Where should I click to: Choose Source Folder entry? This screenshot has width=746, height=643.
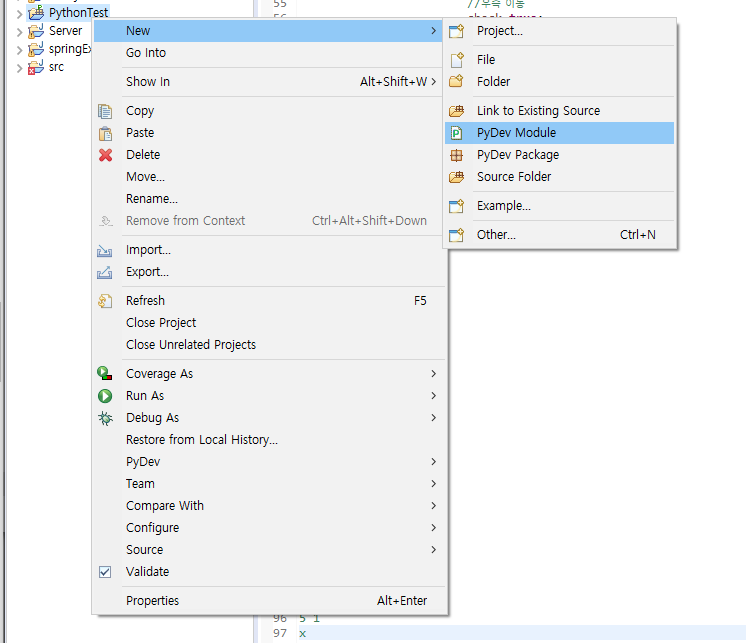click(560, 177)
